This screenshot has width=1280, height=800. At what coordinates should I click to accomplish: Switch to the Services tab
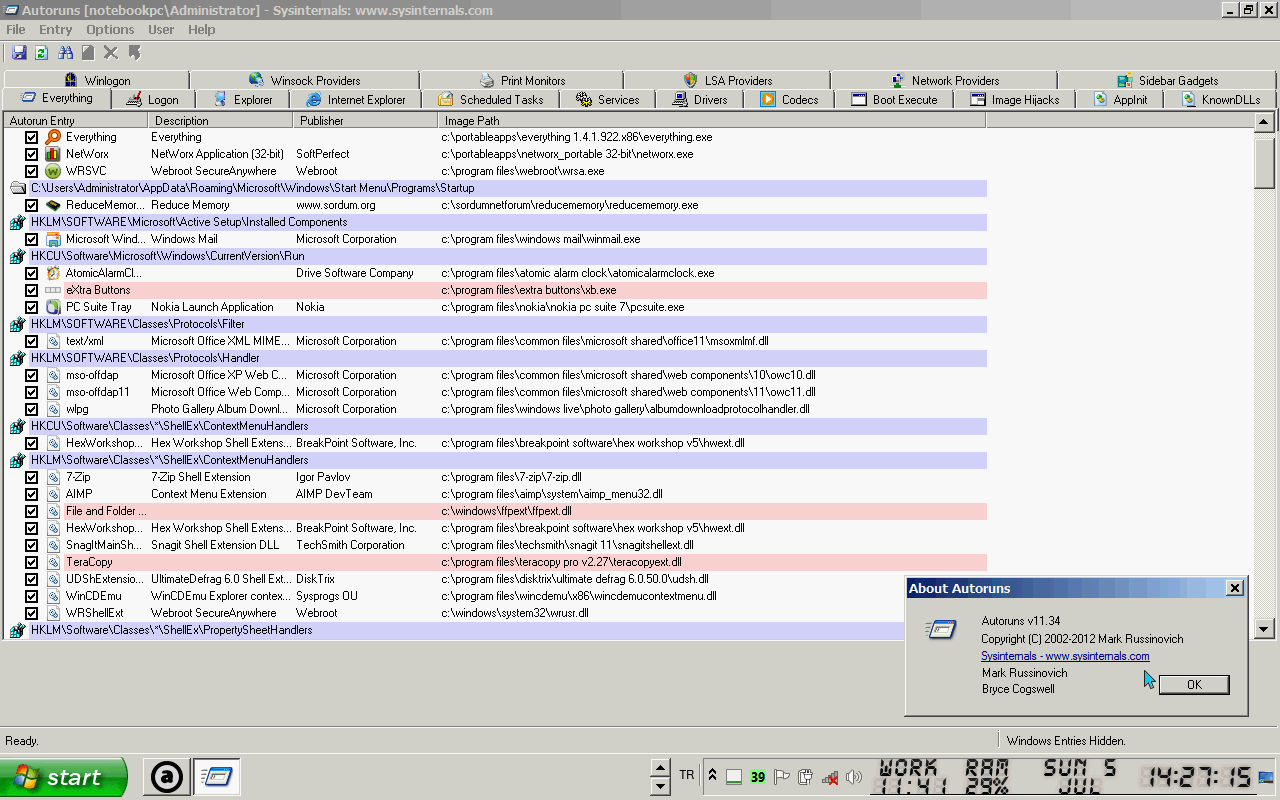pyautogui.click(x=607, y=99)
